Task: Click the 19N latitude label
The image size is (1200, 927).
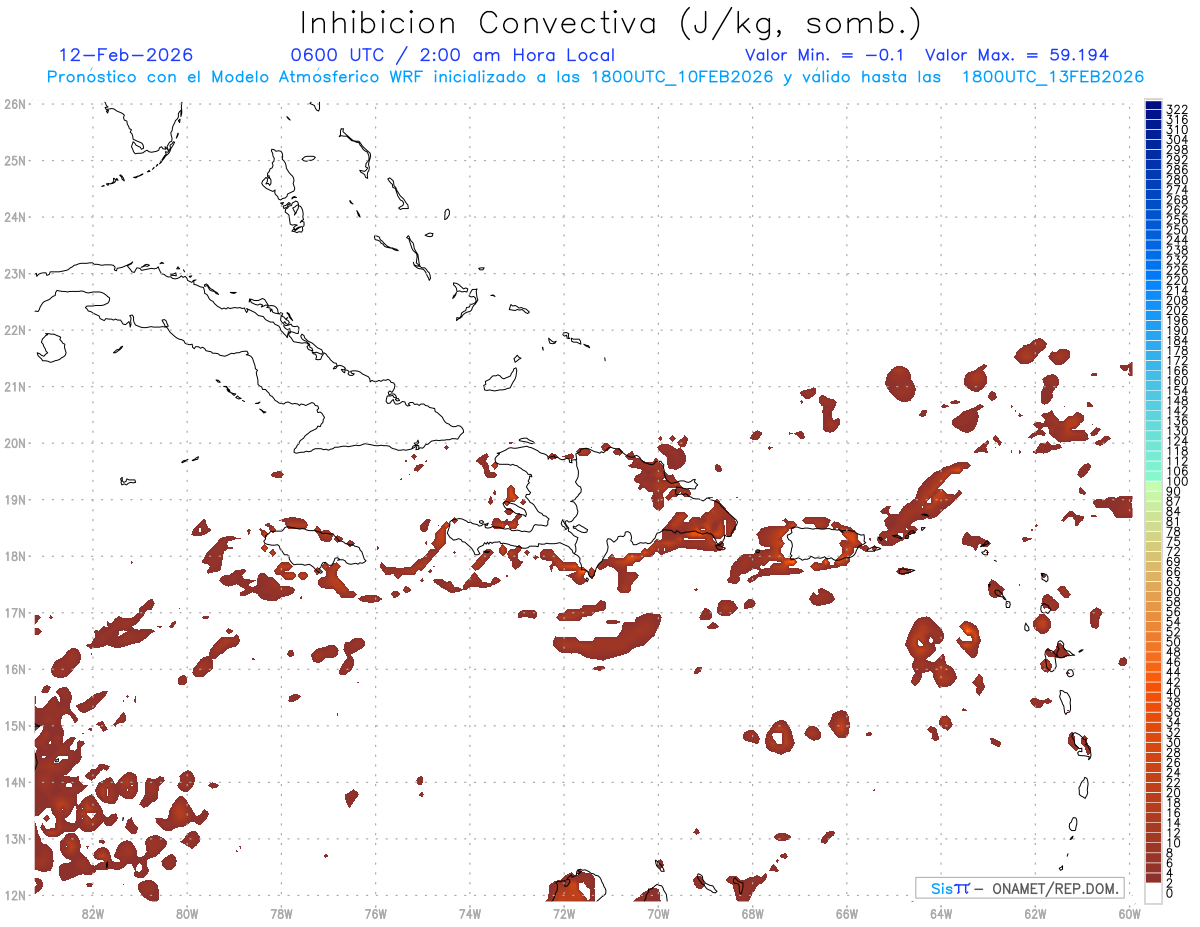Action: coord(15,499)
